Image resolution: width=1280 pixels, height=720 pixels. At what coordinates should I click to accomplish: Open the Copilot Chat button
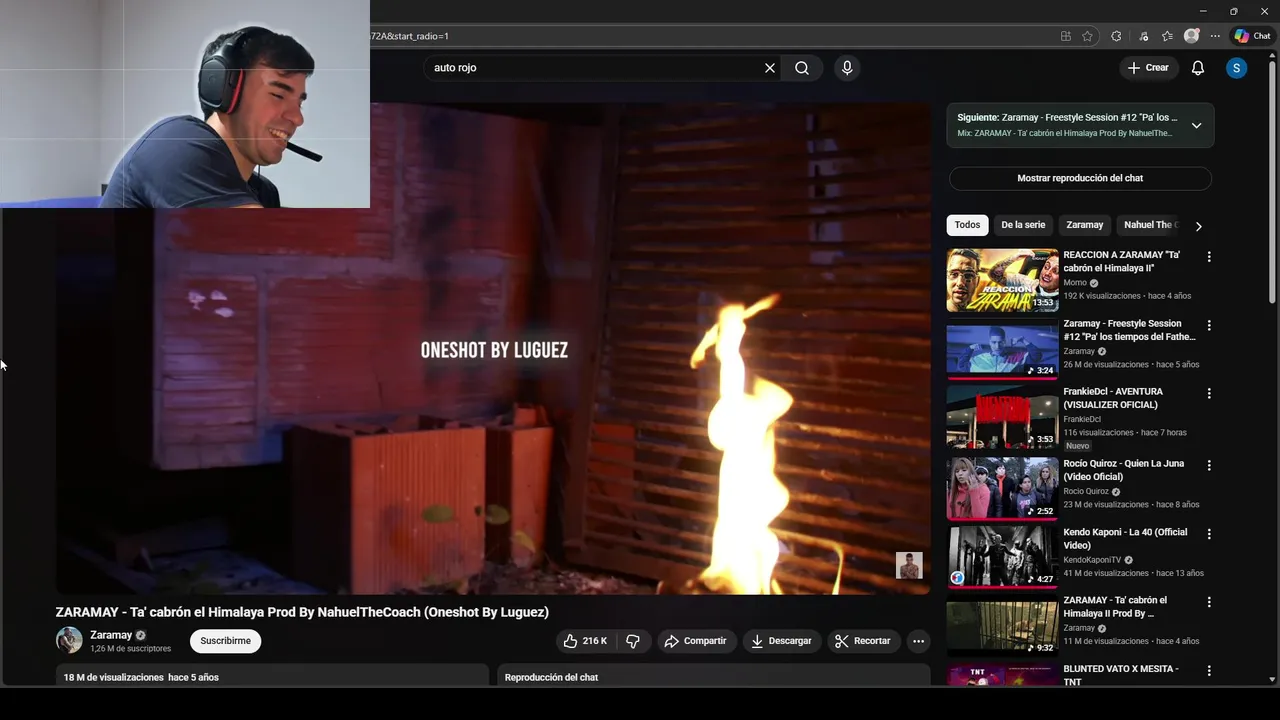point(1253,36)
